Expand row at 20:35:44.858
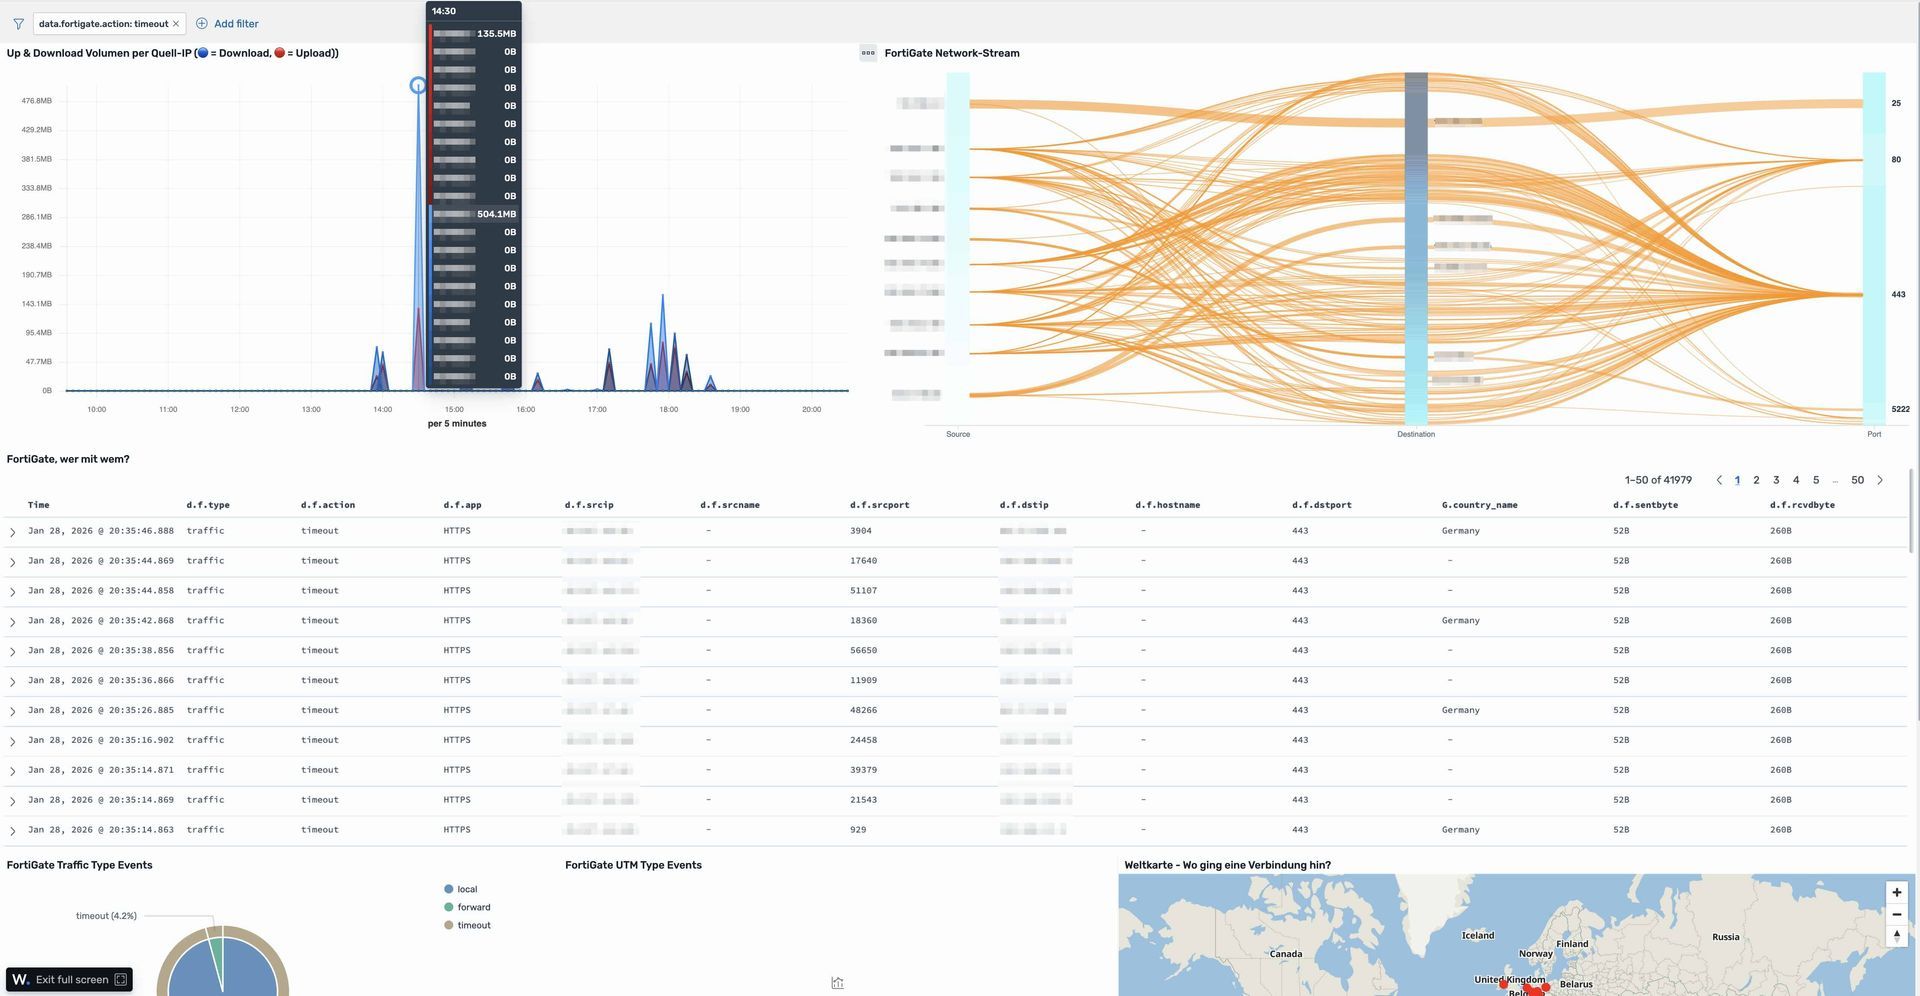The width and height of the screenshot is (1920, 996). point(12,592)
